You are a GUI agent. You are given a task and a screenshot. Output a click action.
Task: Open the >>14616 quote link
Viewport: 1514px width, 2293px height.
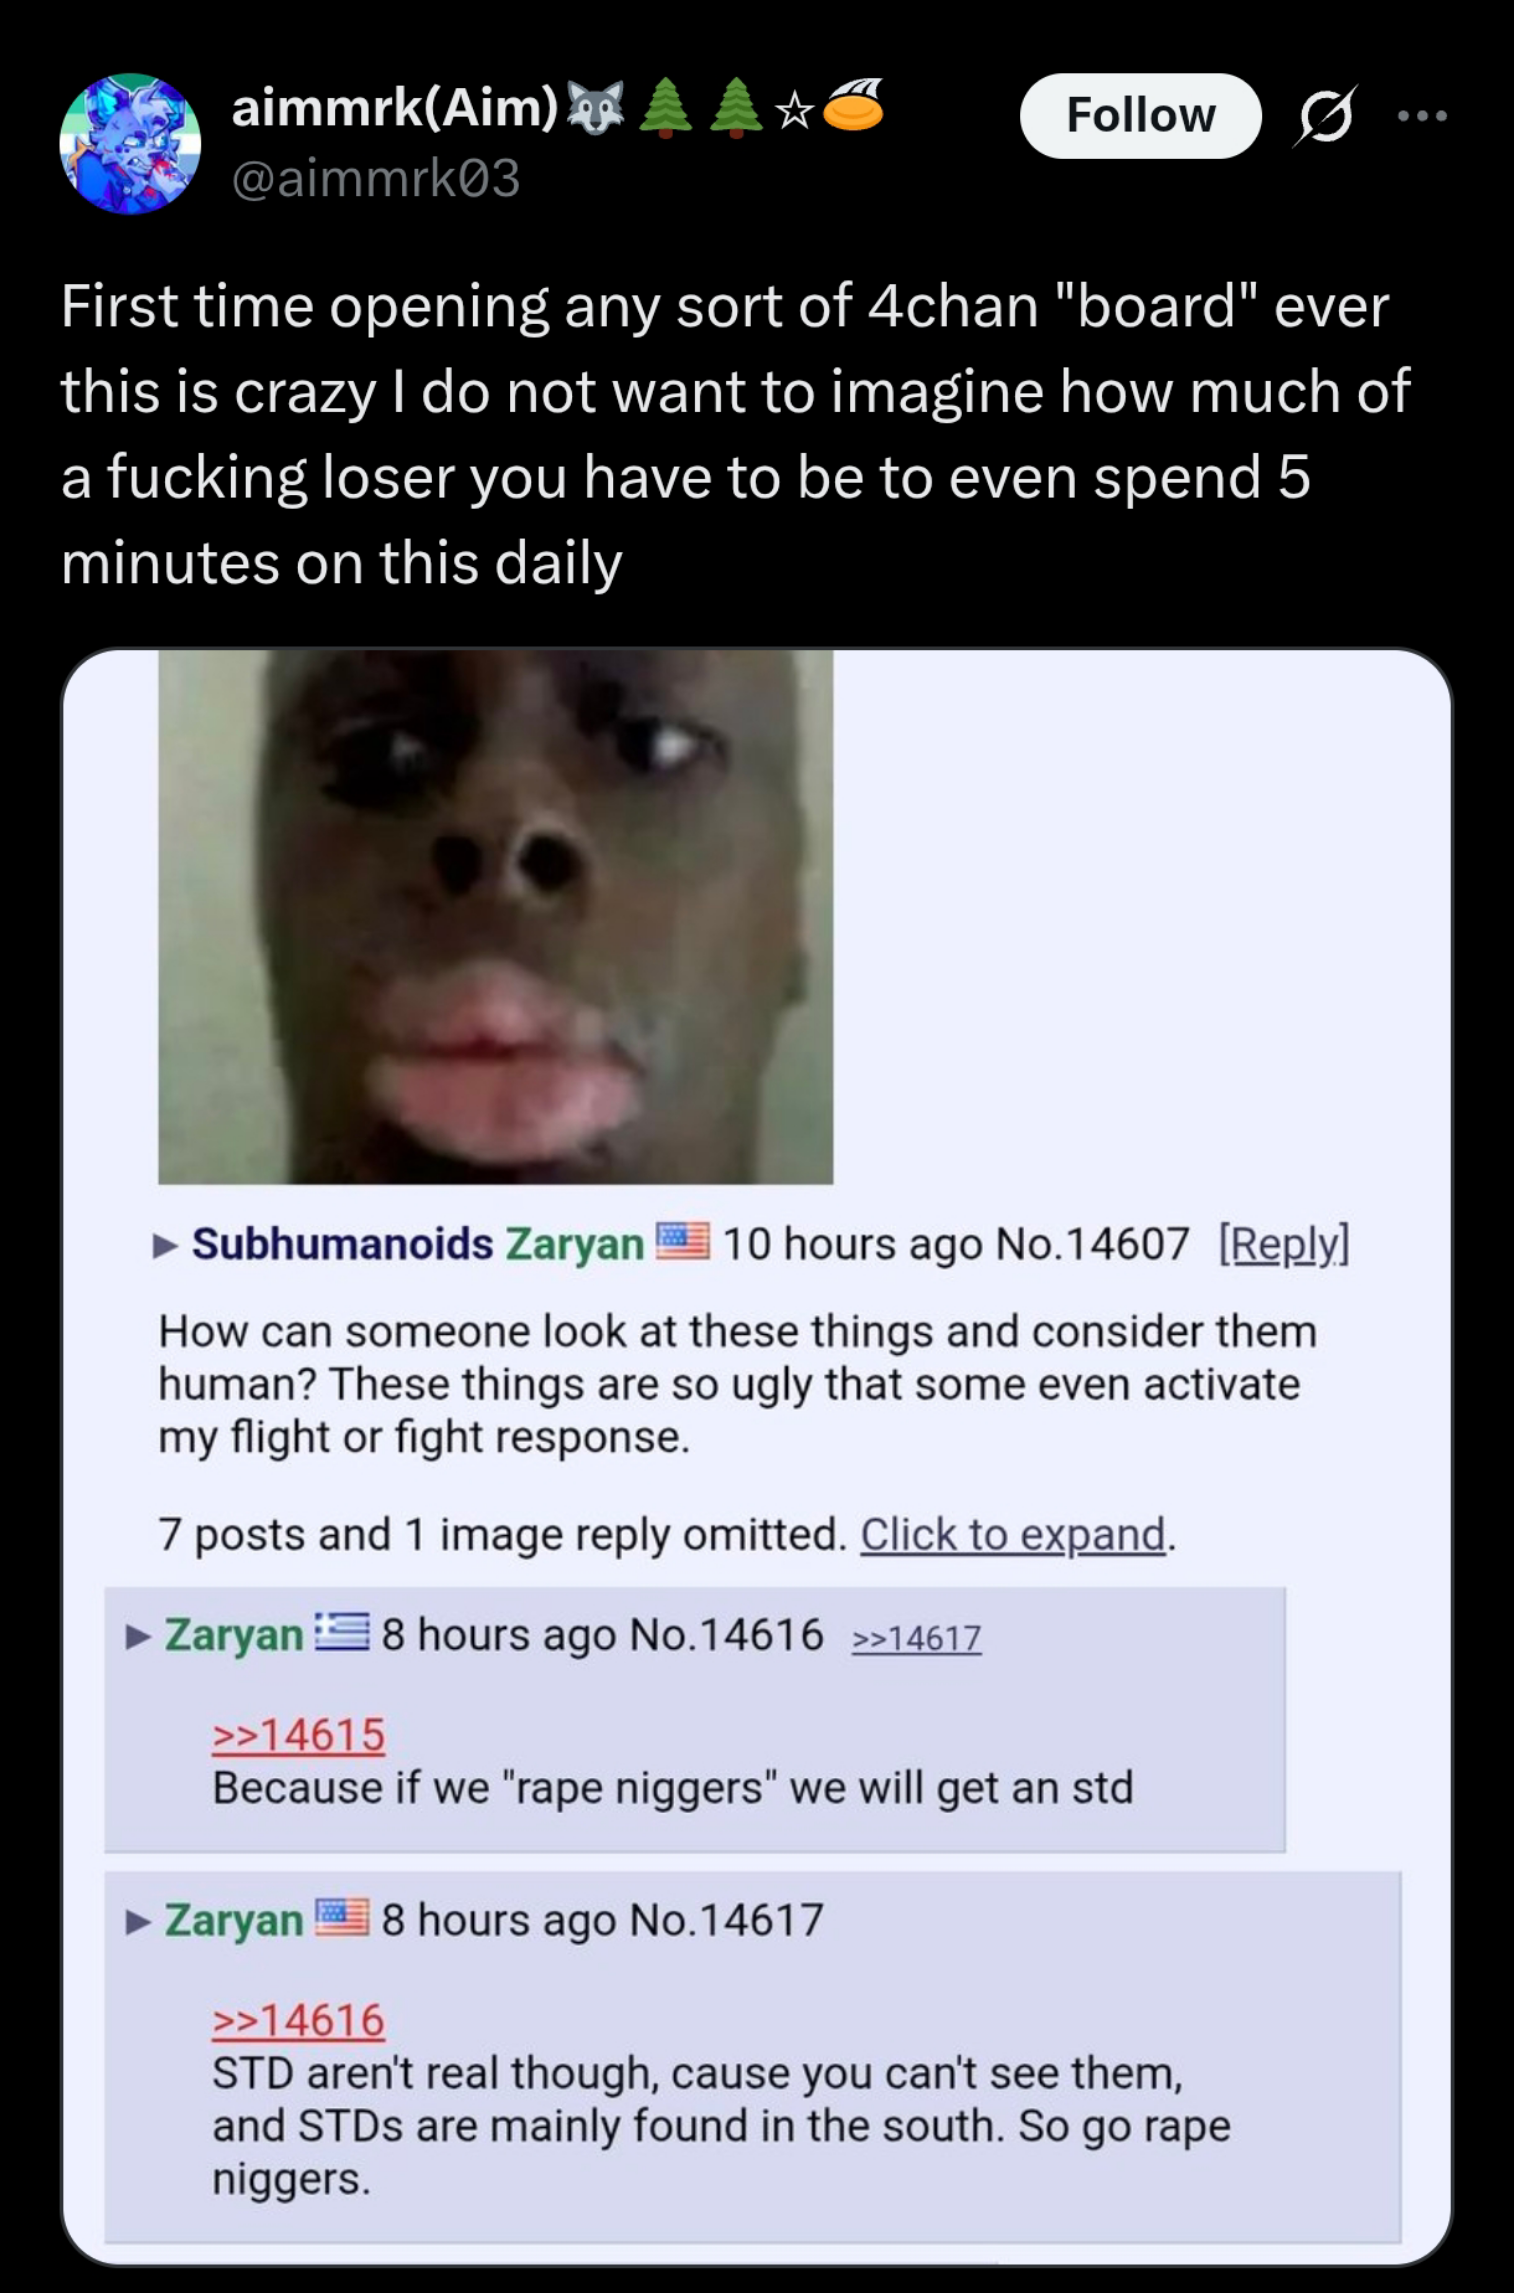(298, 2020)
